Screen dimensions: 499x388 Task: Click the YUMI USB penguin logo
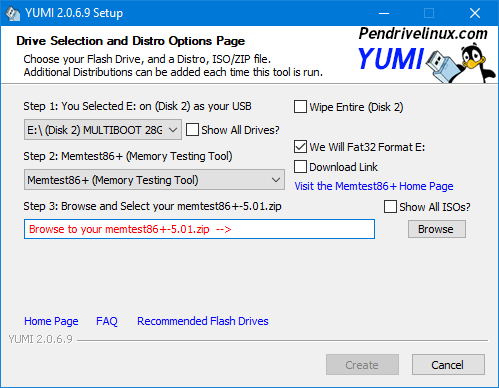427,63
